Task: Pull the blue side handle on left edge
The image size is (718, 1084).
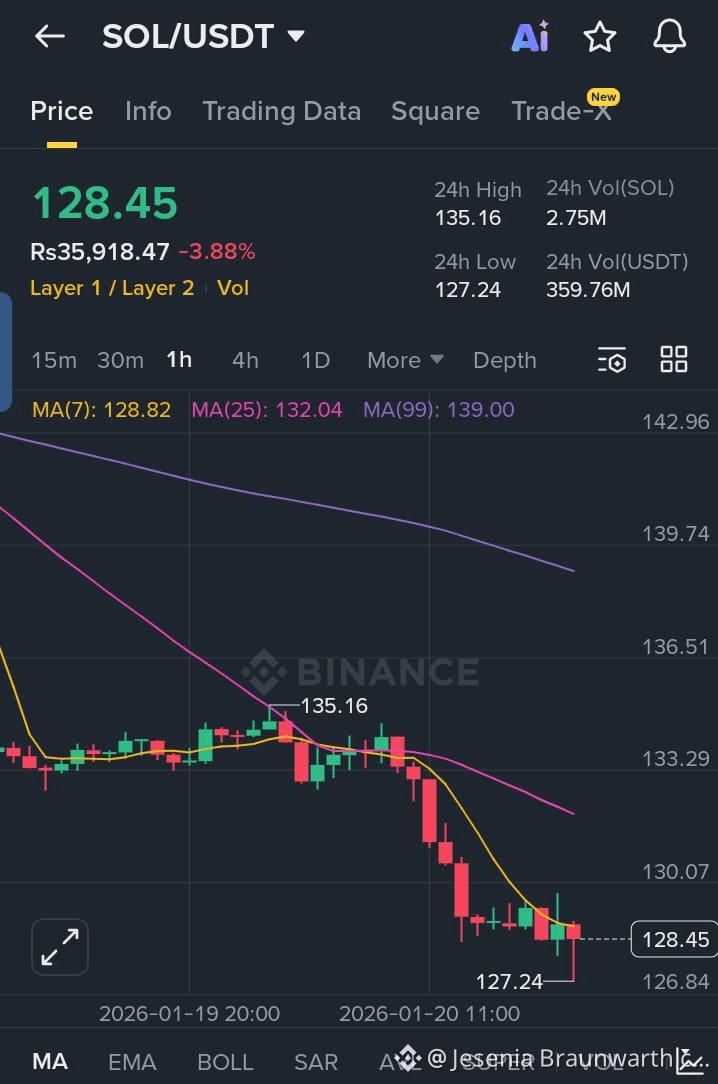Action: (x=6, y=351)
